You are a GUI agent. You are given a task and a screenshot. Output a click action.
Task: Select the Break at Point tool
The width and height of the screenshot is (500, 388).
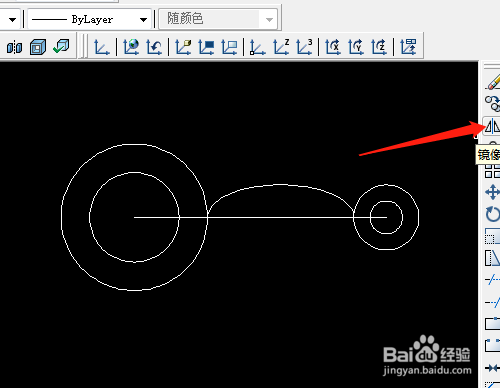(x=493, y=323)
